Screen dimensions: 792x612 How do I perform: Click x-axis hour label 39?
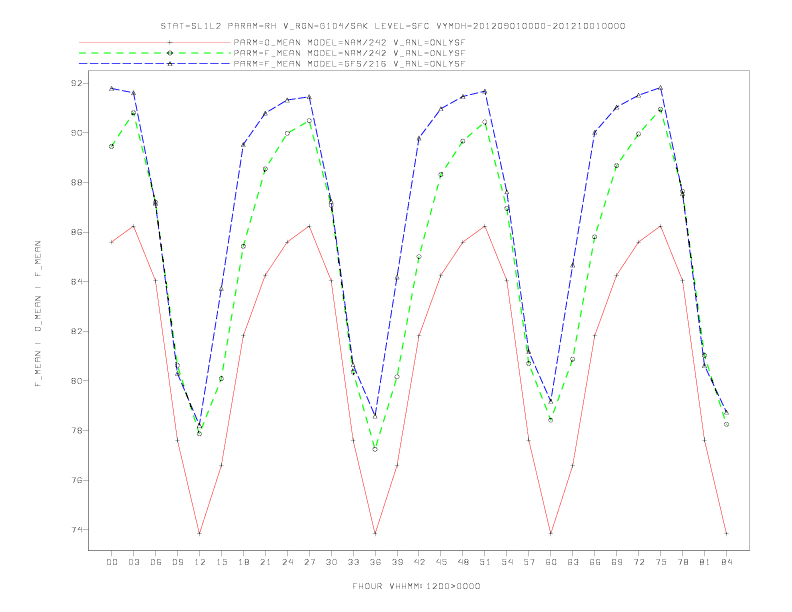tap(397, 562)
